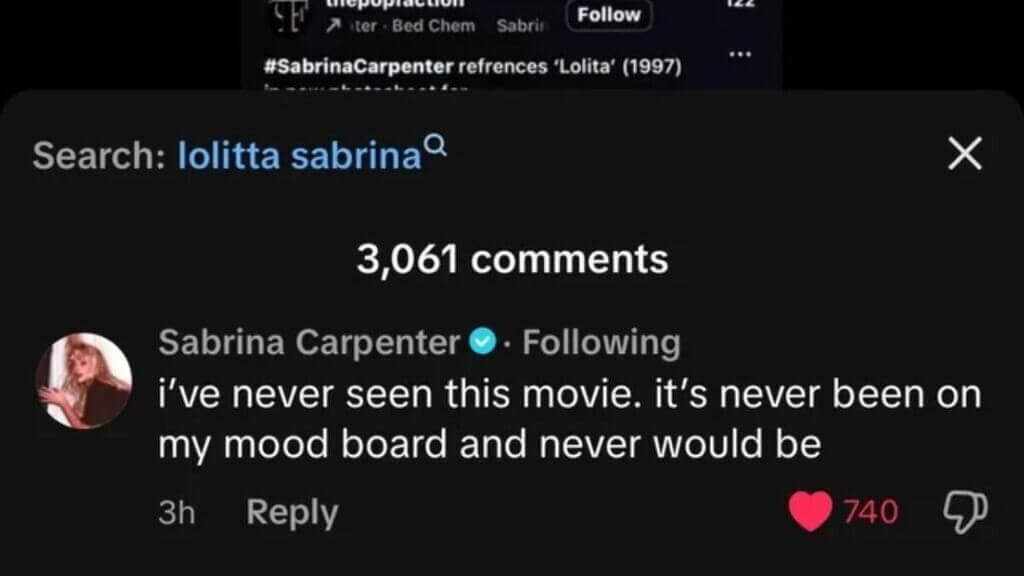Open the three-dots more options menu
This screenshot has width=1024, height=576.
[740, 54]
